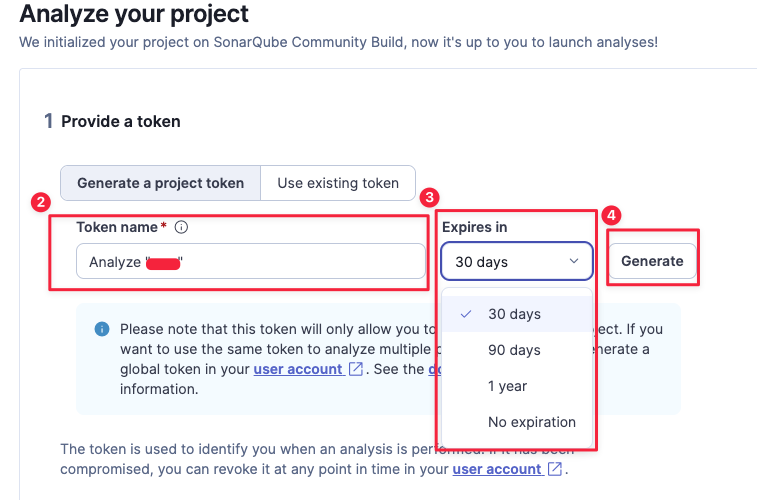Image resolution: width=757 pixels, height=500 pixels.
Task: Open the user account link in the blue note
Action: 298,369
